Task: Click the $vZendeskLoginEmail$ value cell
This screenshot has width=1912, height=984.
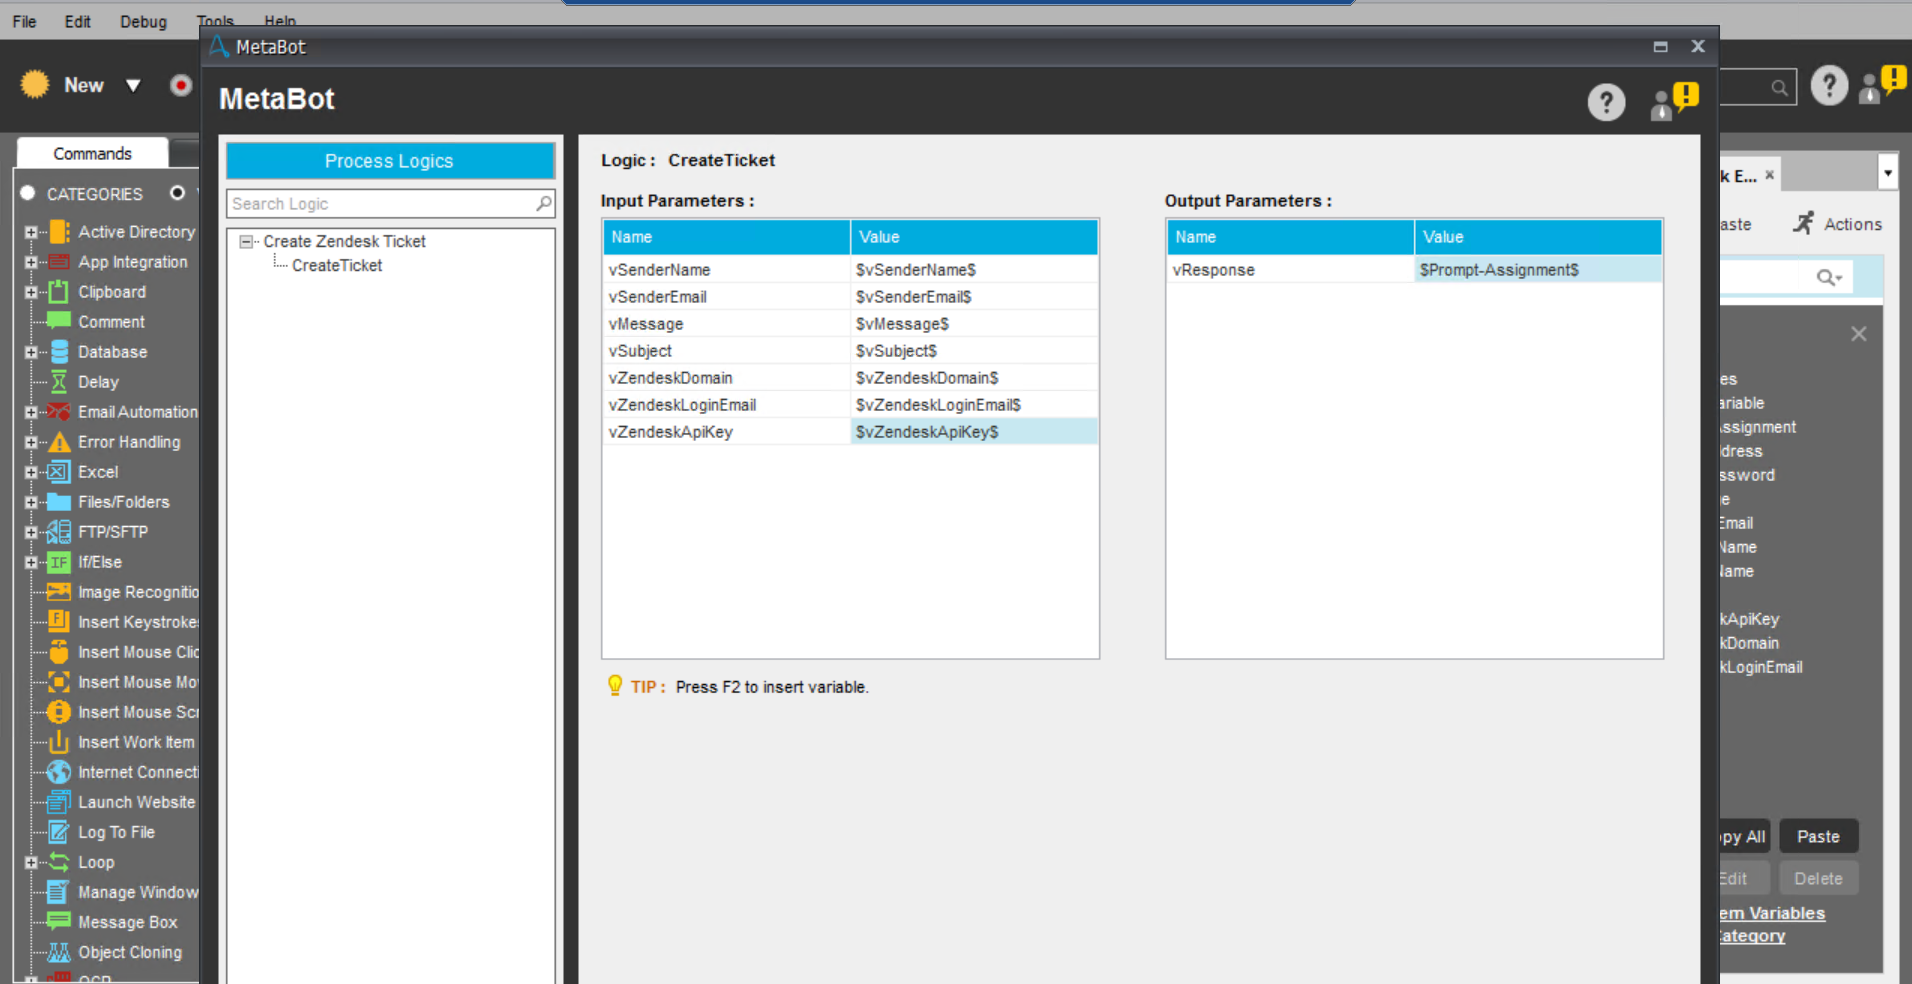Action: pyautogui.click(x=974, y=405)
